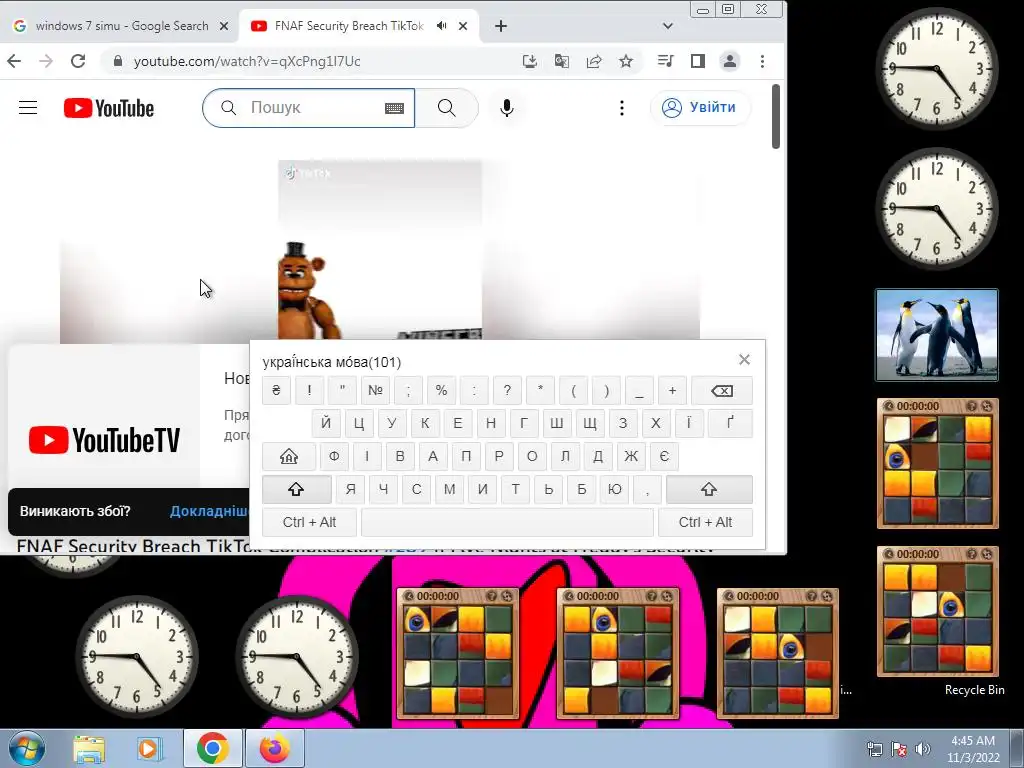Image resolution: width=1024 pixels, height=768 pixels.
Task: Toggle right Ctrl + Alt key
Action: click(705, 522)
